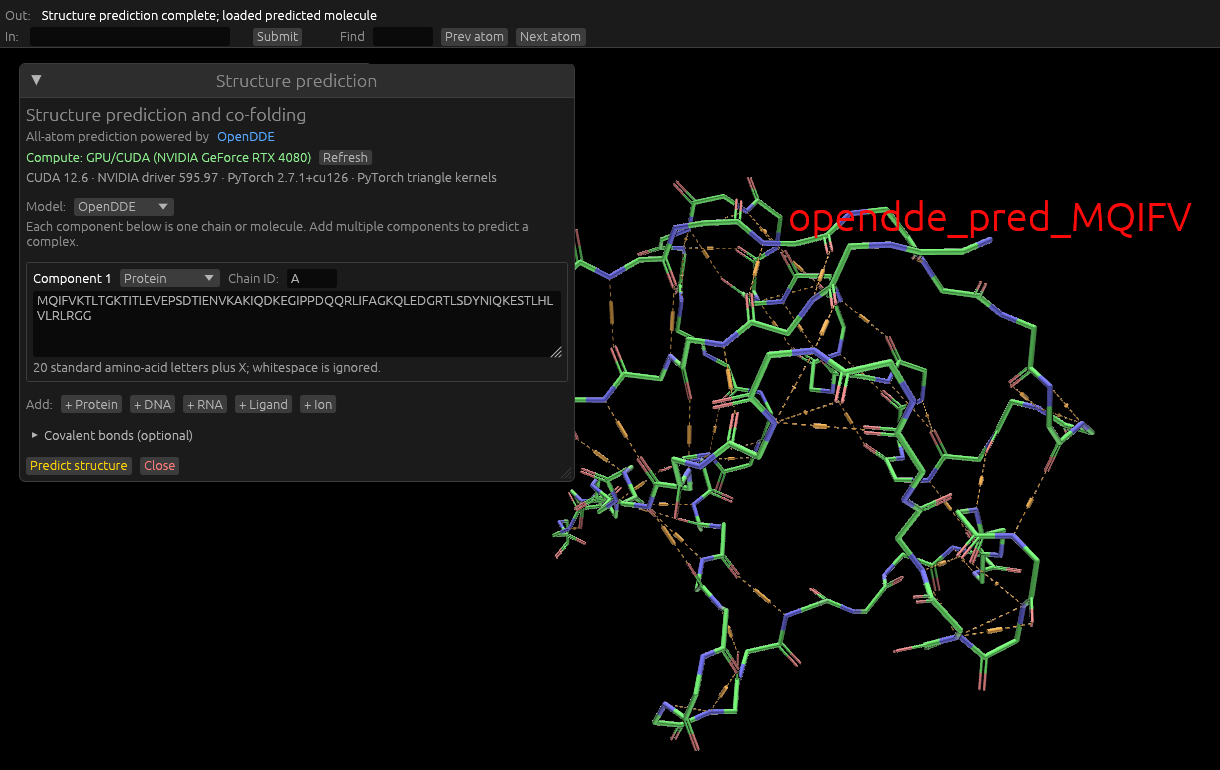Screen dimensions: 1220x770
Task: Add a DNA component
Action: point(152,405)
